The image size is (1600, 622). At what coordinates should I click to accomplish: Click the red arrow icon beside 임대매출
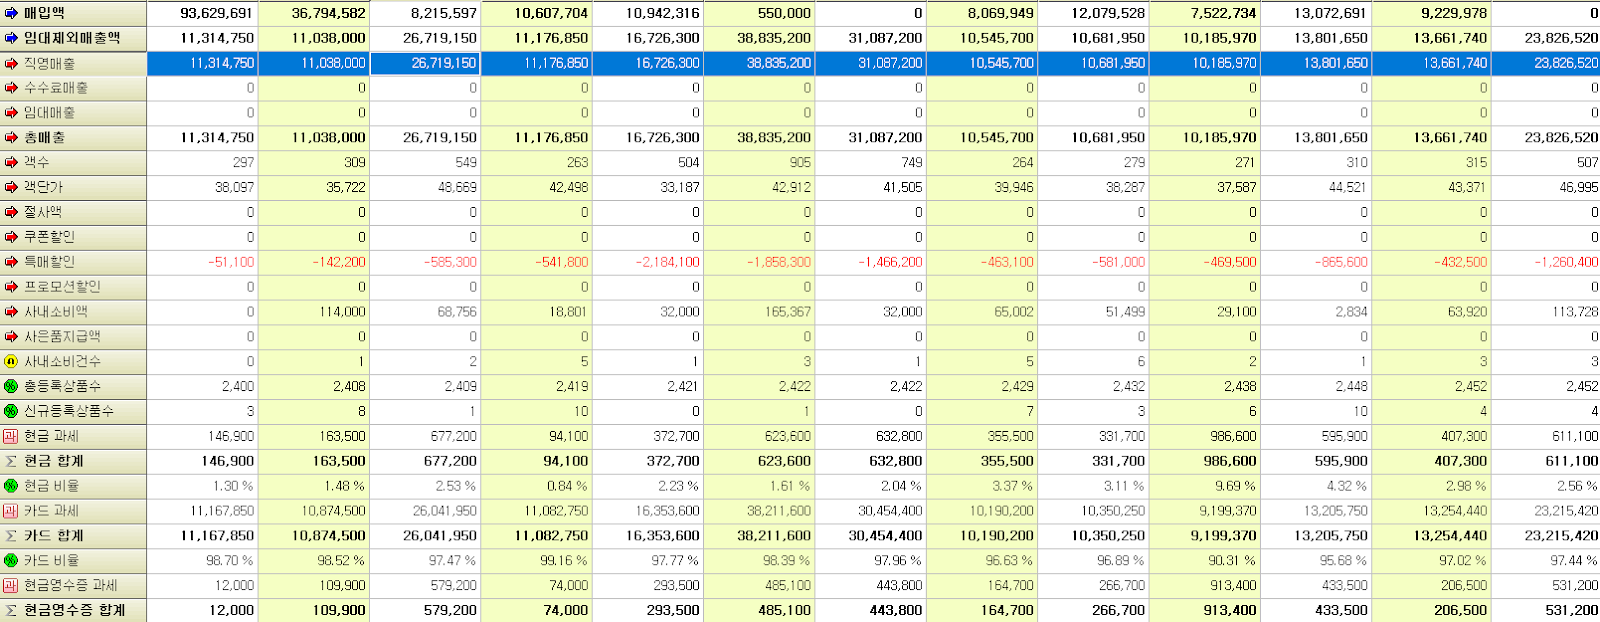[x=11, y=113]
